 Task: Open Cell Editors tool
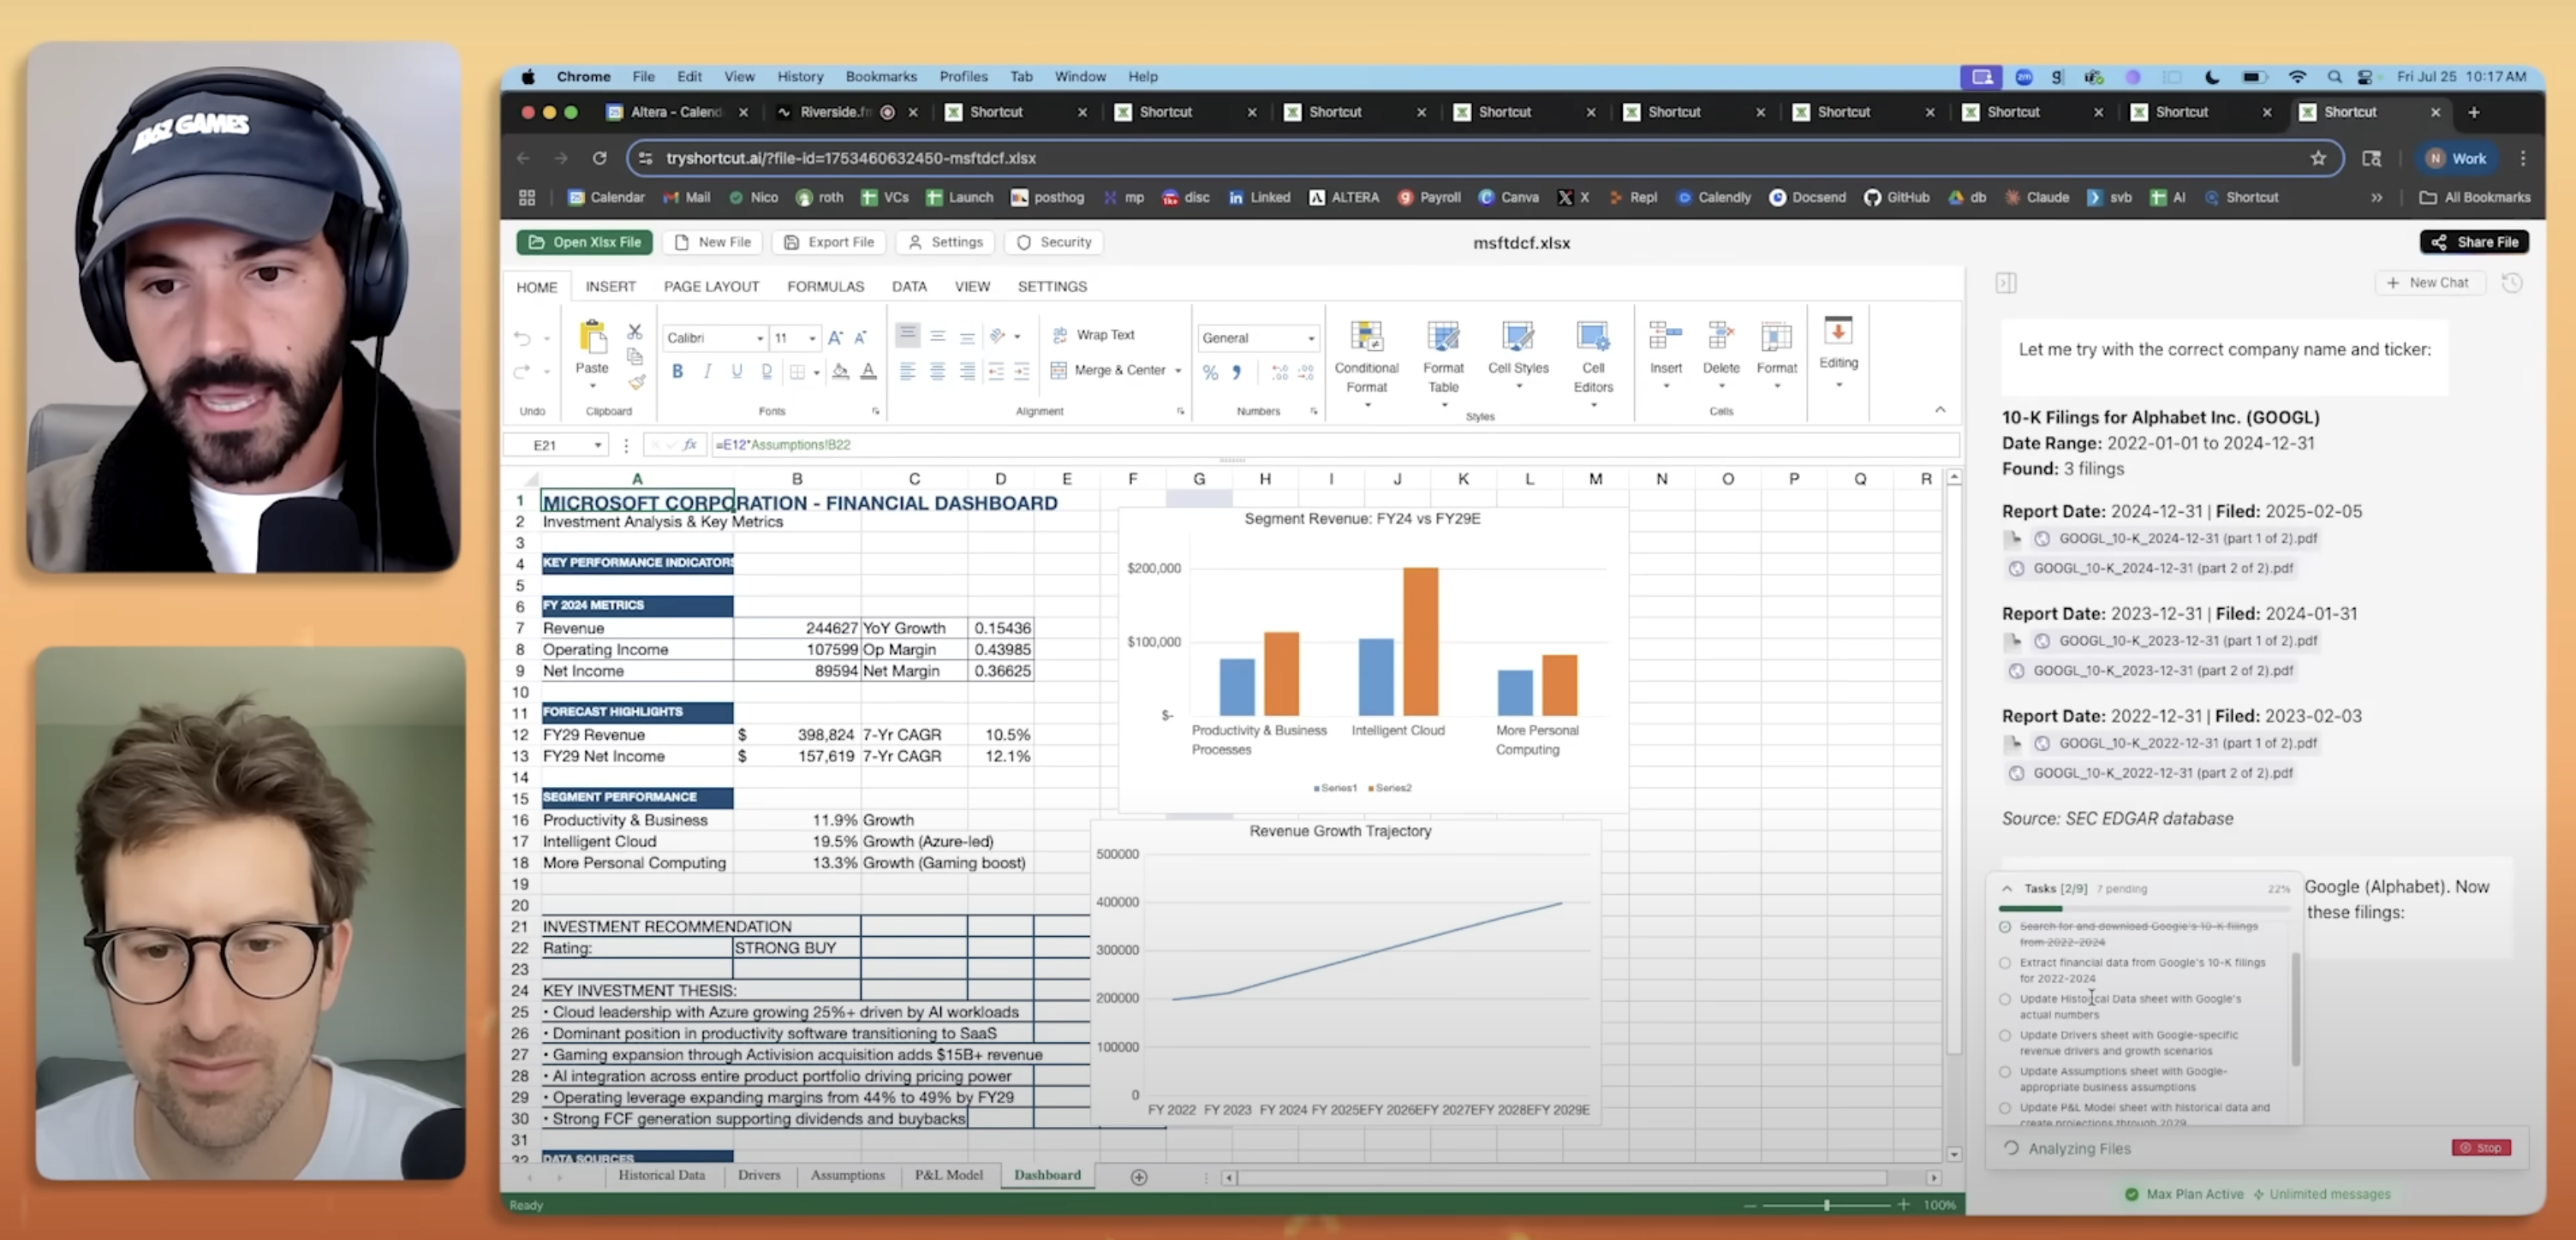(1593, 358)
